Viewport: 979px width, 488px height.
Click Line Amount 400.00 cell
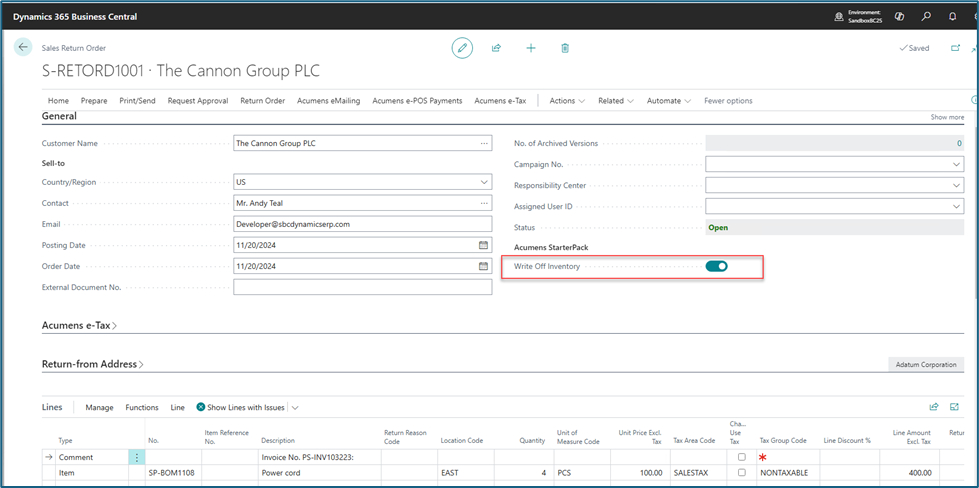pos(909,473)
